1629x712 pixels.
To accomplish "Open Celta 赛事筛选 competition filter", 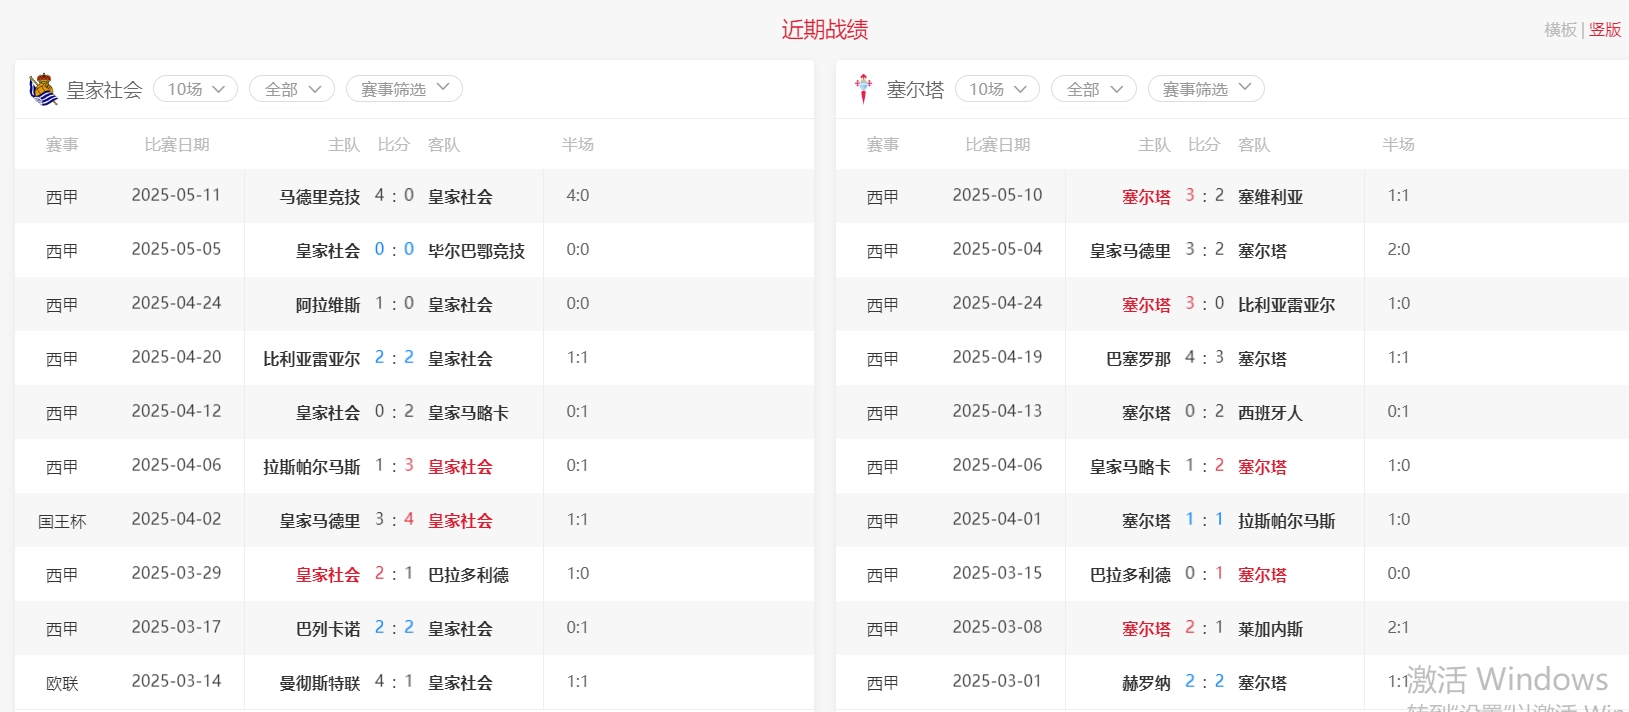I will click(x=1206, y=89).
